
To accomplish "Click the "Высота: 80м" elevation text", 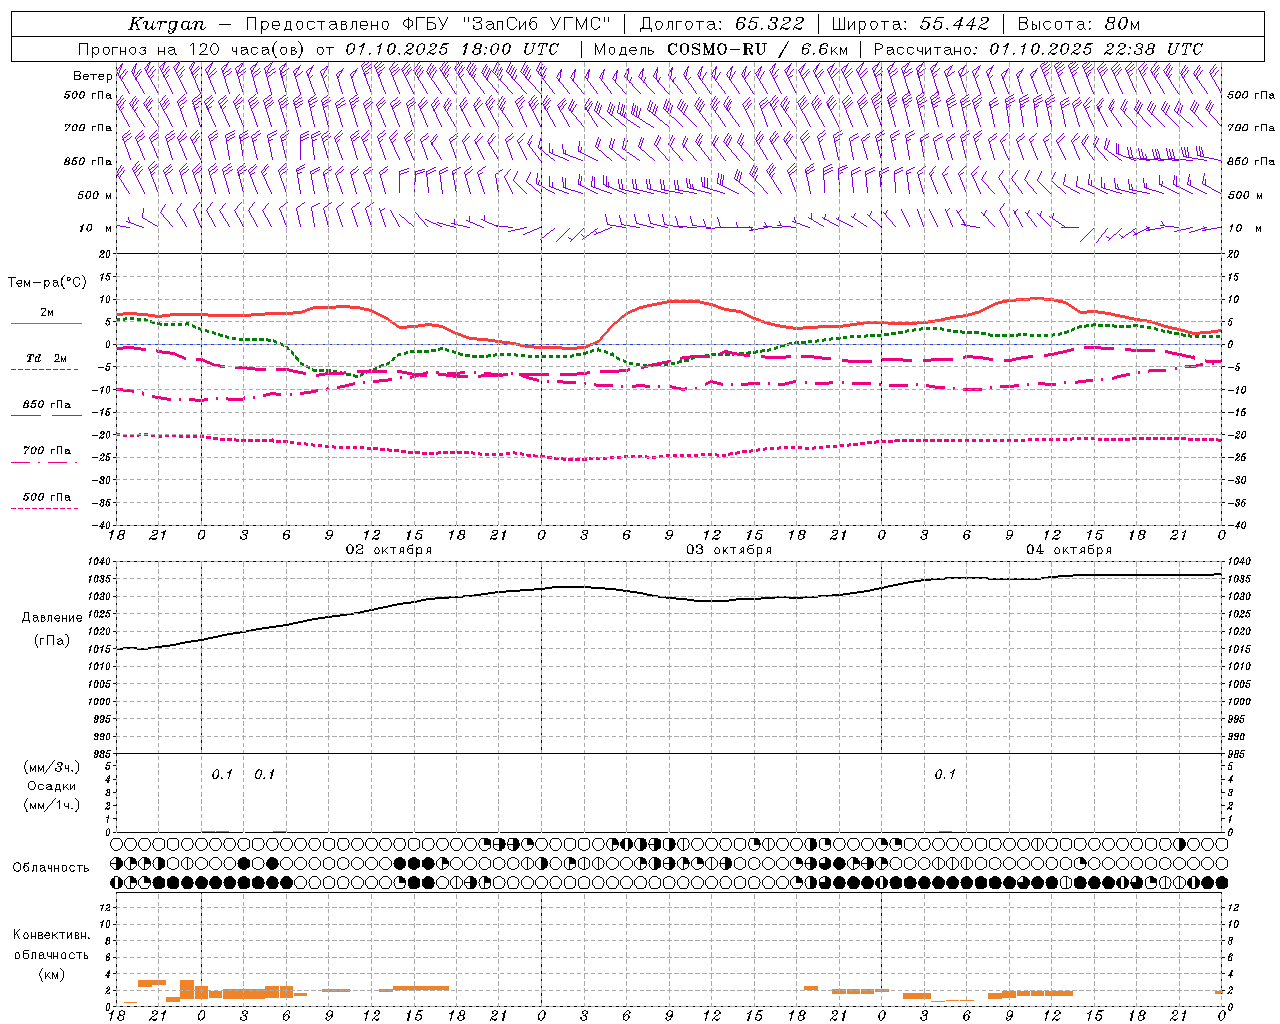I will pyautogui.click(x=1079, y=24).
